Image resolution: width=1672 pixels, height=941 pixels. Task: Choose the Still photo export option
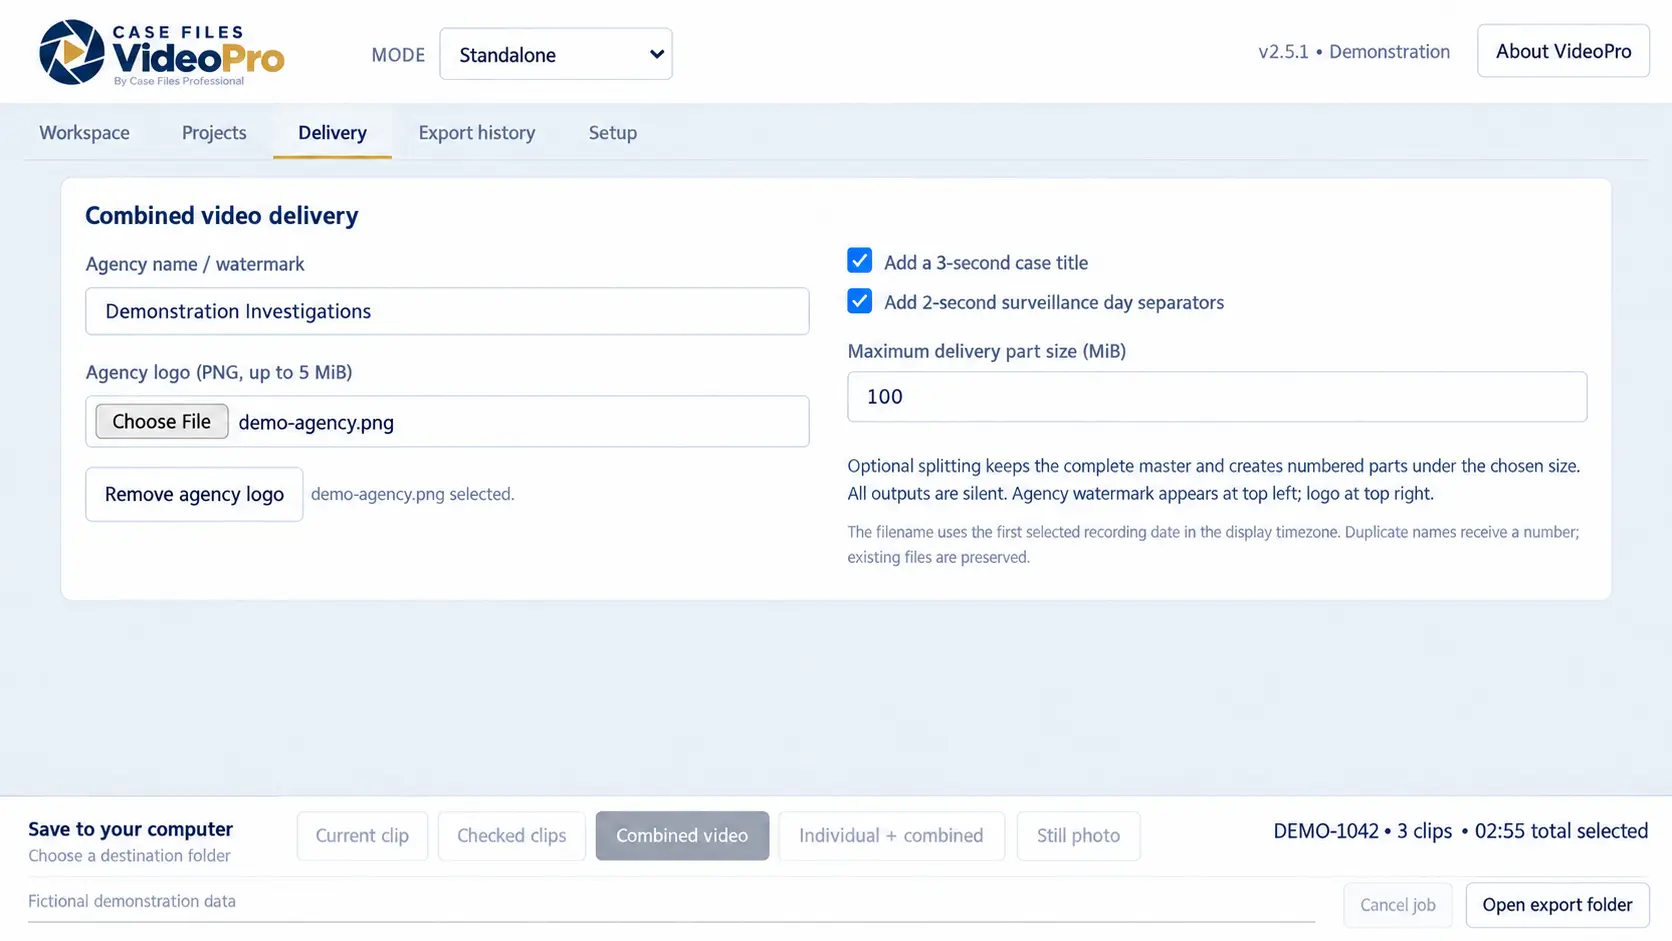[1078, 836]
